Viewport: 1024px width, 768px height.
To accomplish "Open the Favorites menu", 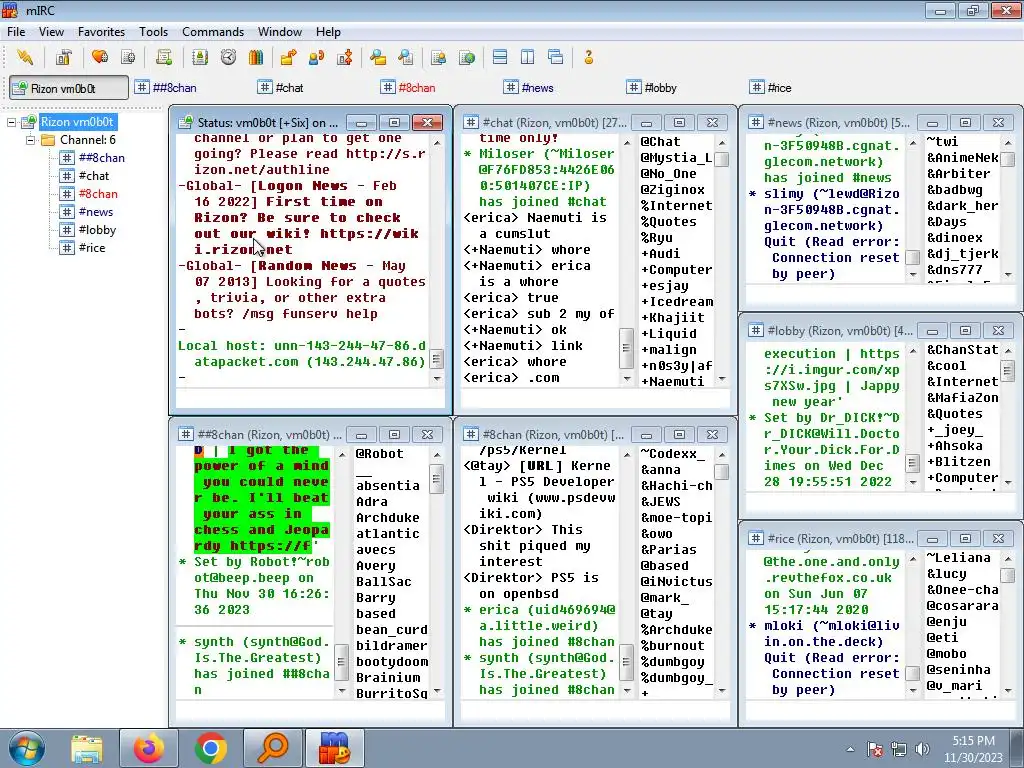I will [x=101, y=31].
